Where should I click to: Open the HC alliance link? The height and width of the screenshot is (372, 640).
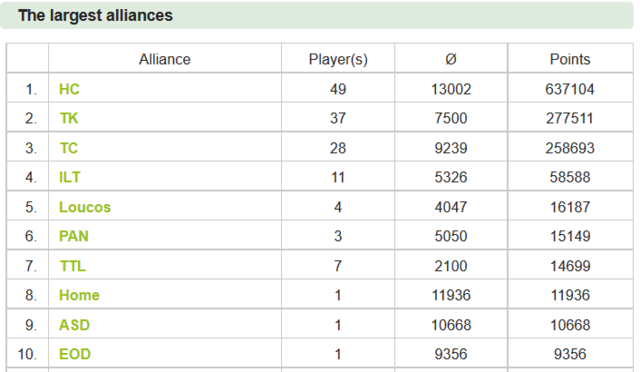[x=69, y=89]
